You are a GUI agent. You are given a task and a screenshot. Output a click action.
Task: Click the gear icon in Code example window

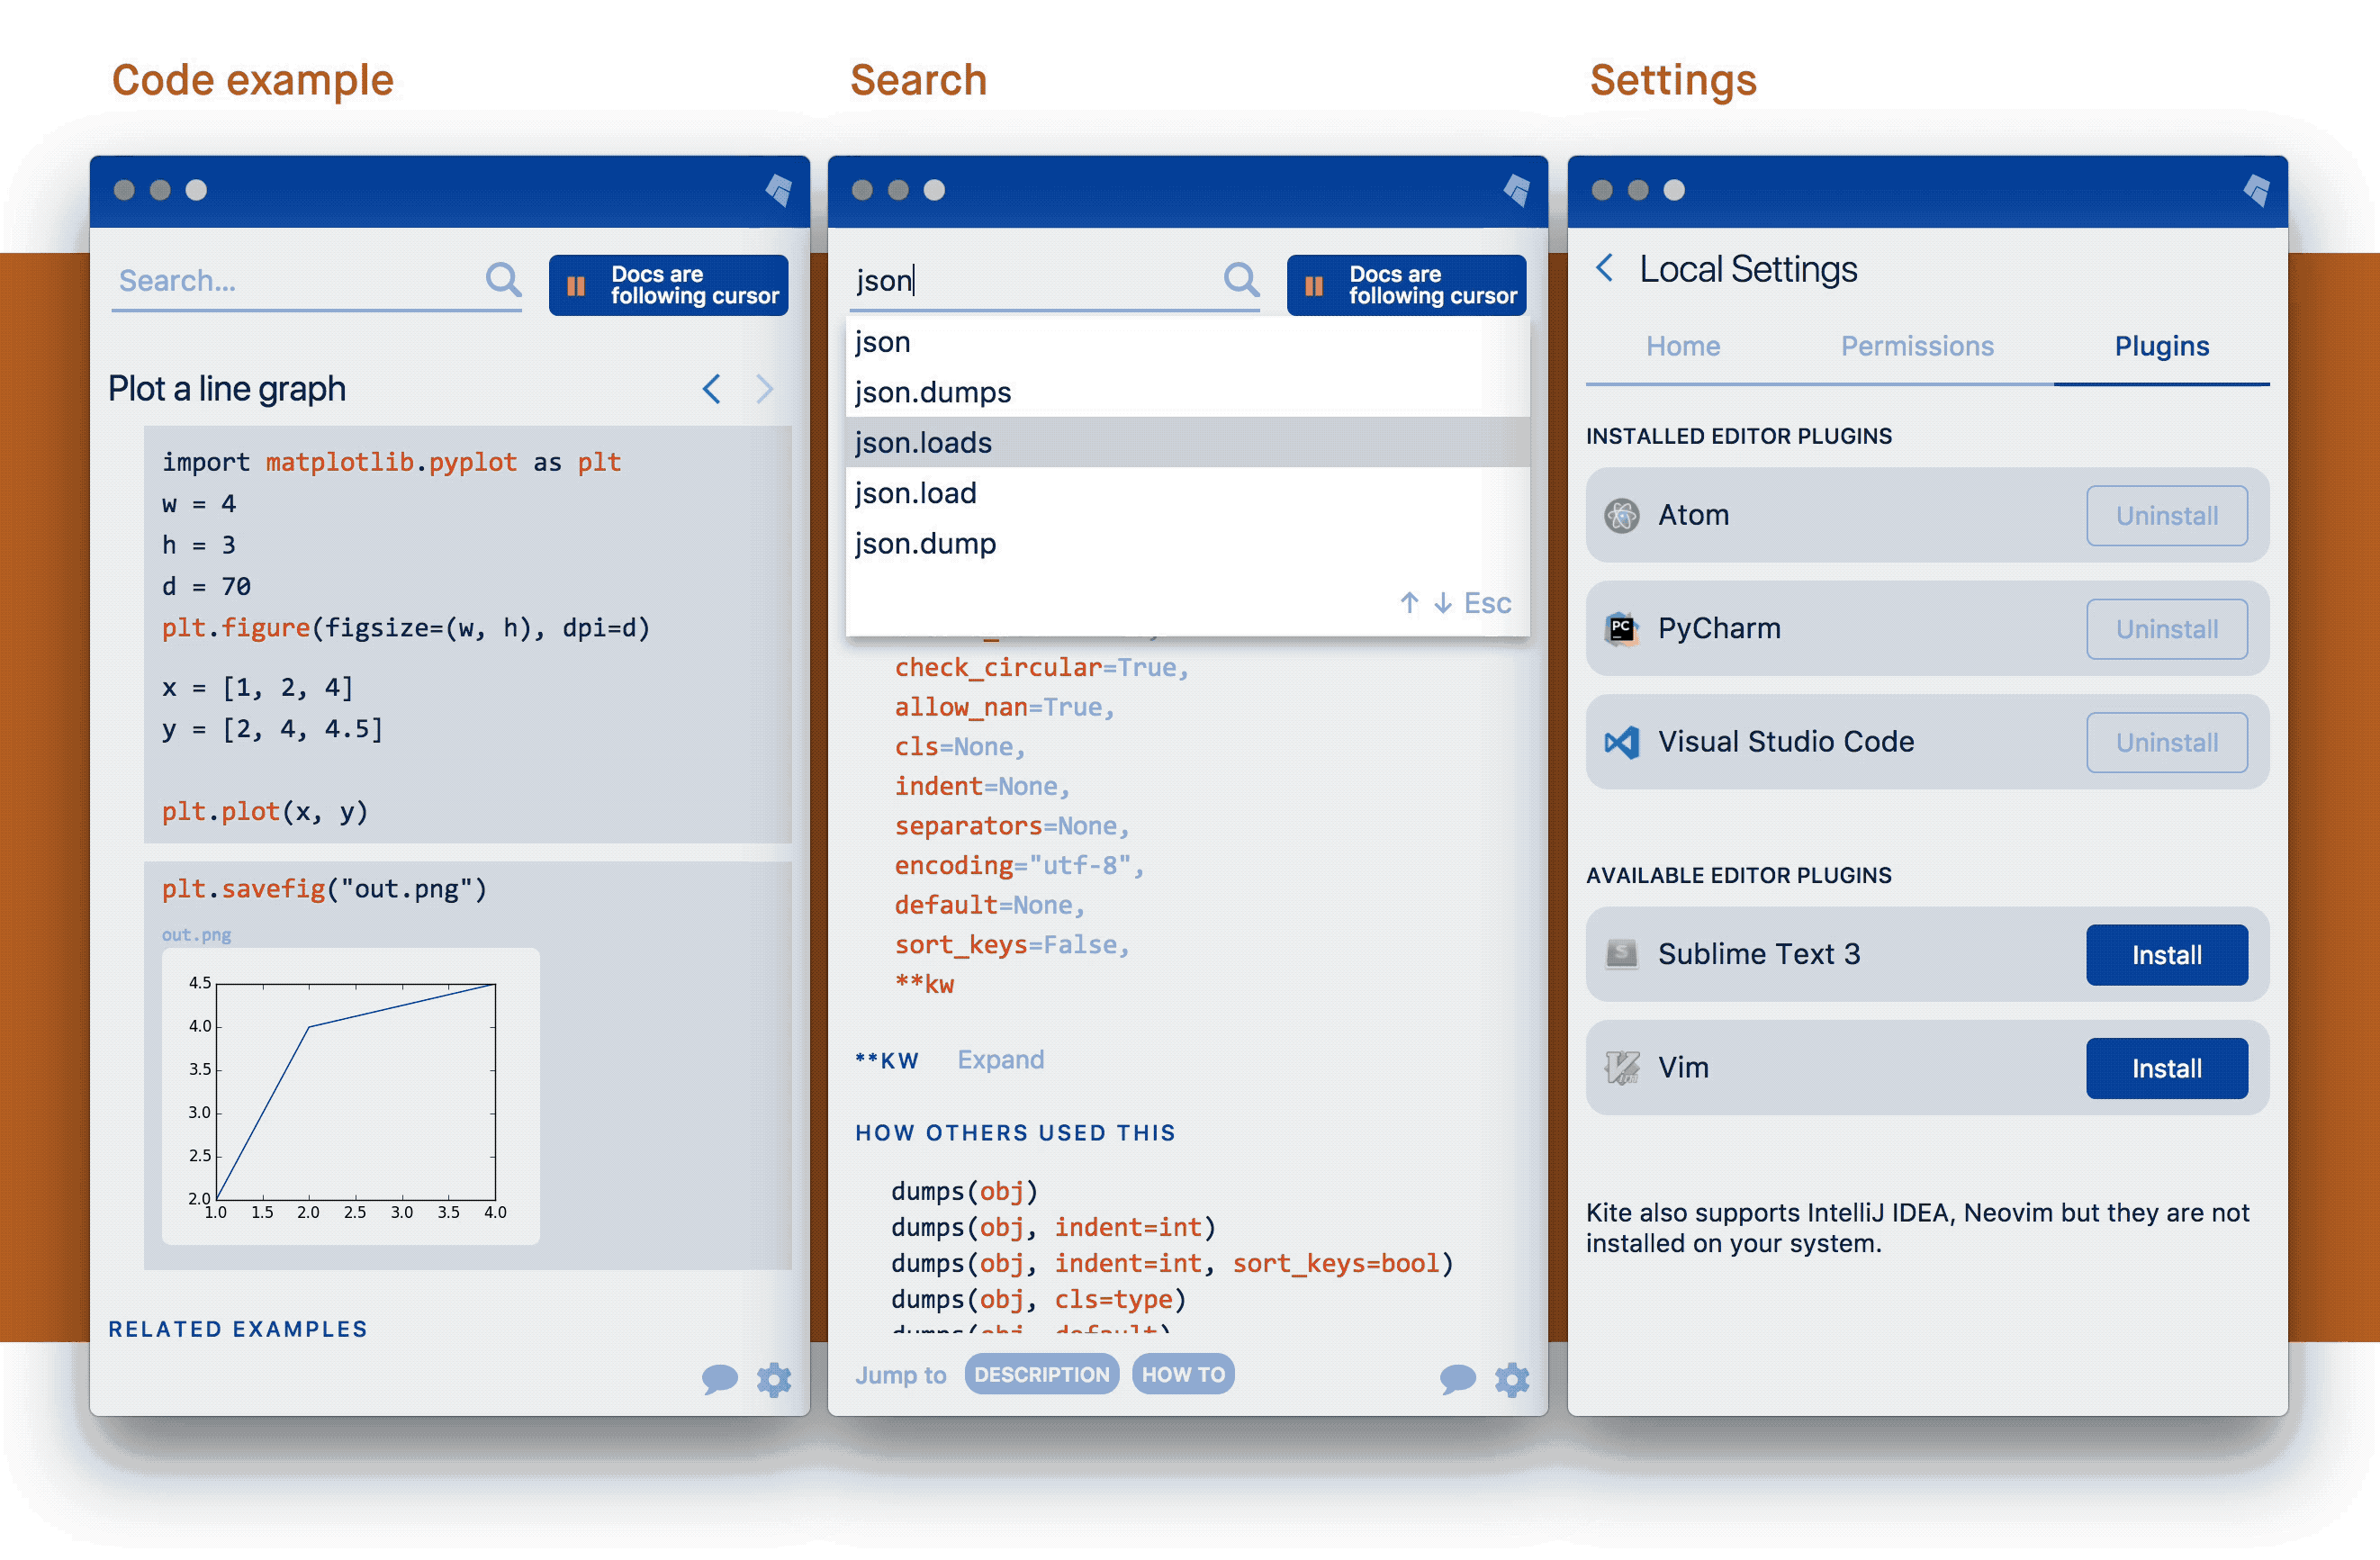(773, 1379)
